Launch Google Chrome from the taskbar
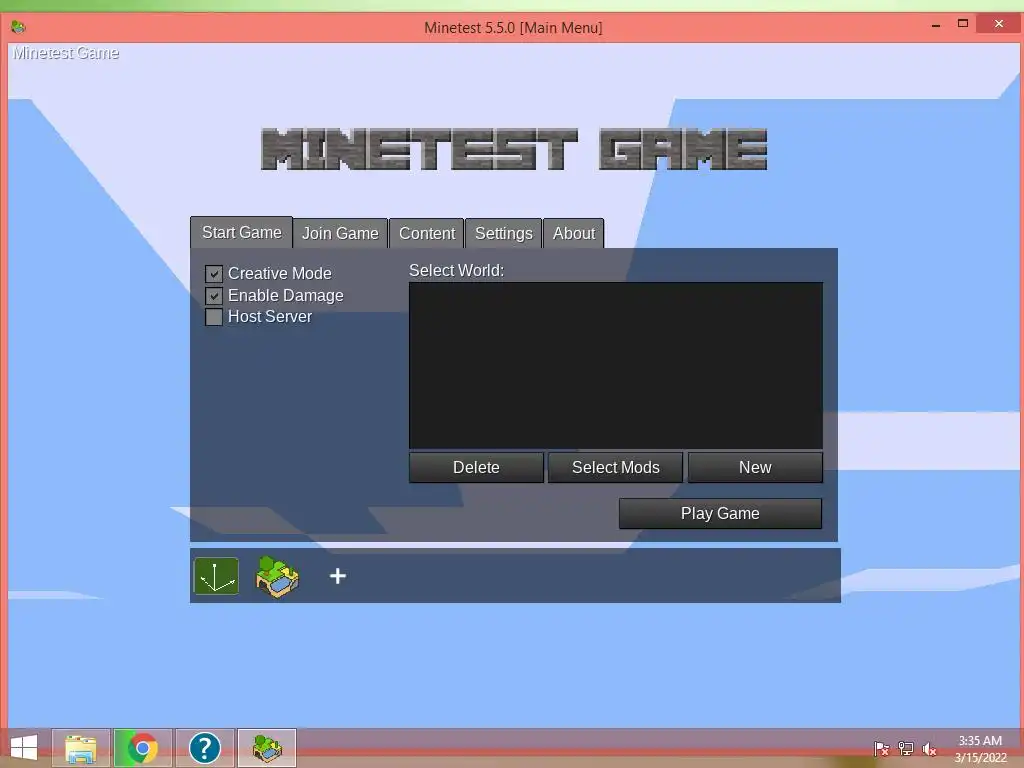The width and height of the screenshot is (1024, 768). (142, 748)
